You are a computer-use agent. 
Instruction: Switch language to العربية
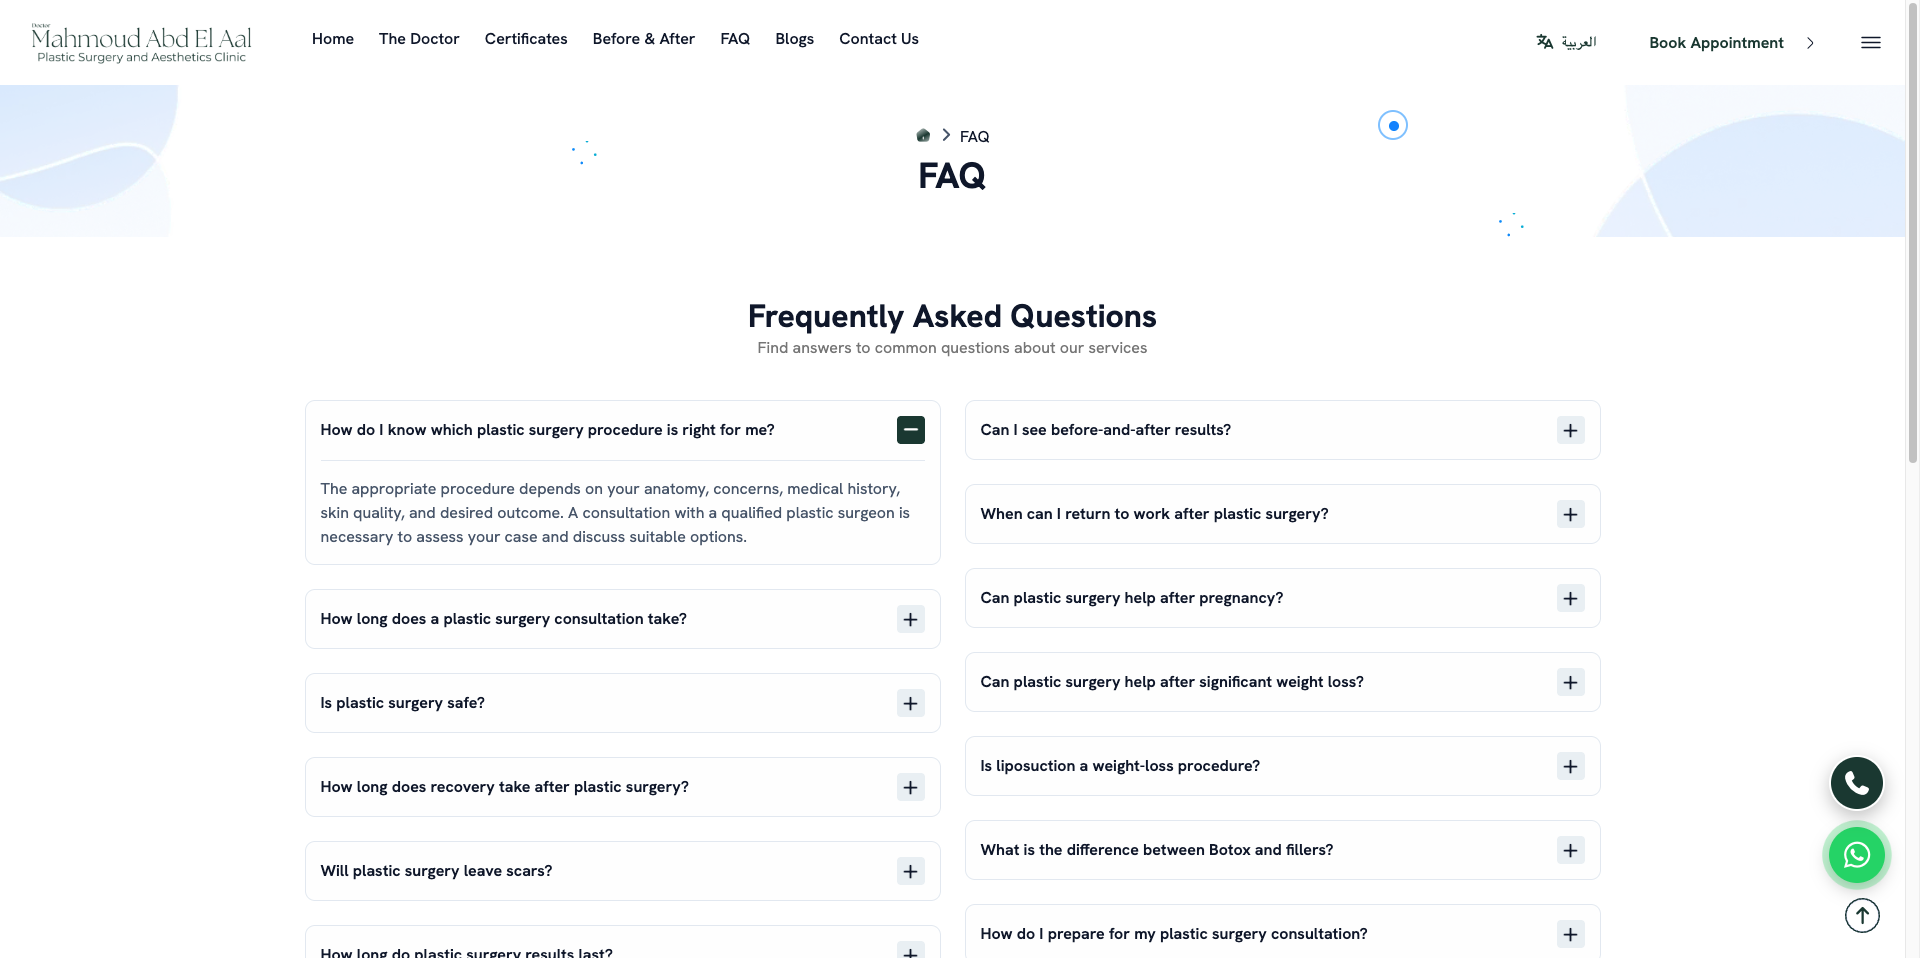tap(1578, 42)
